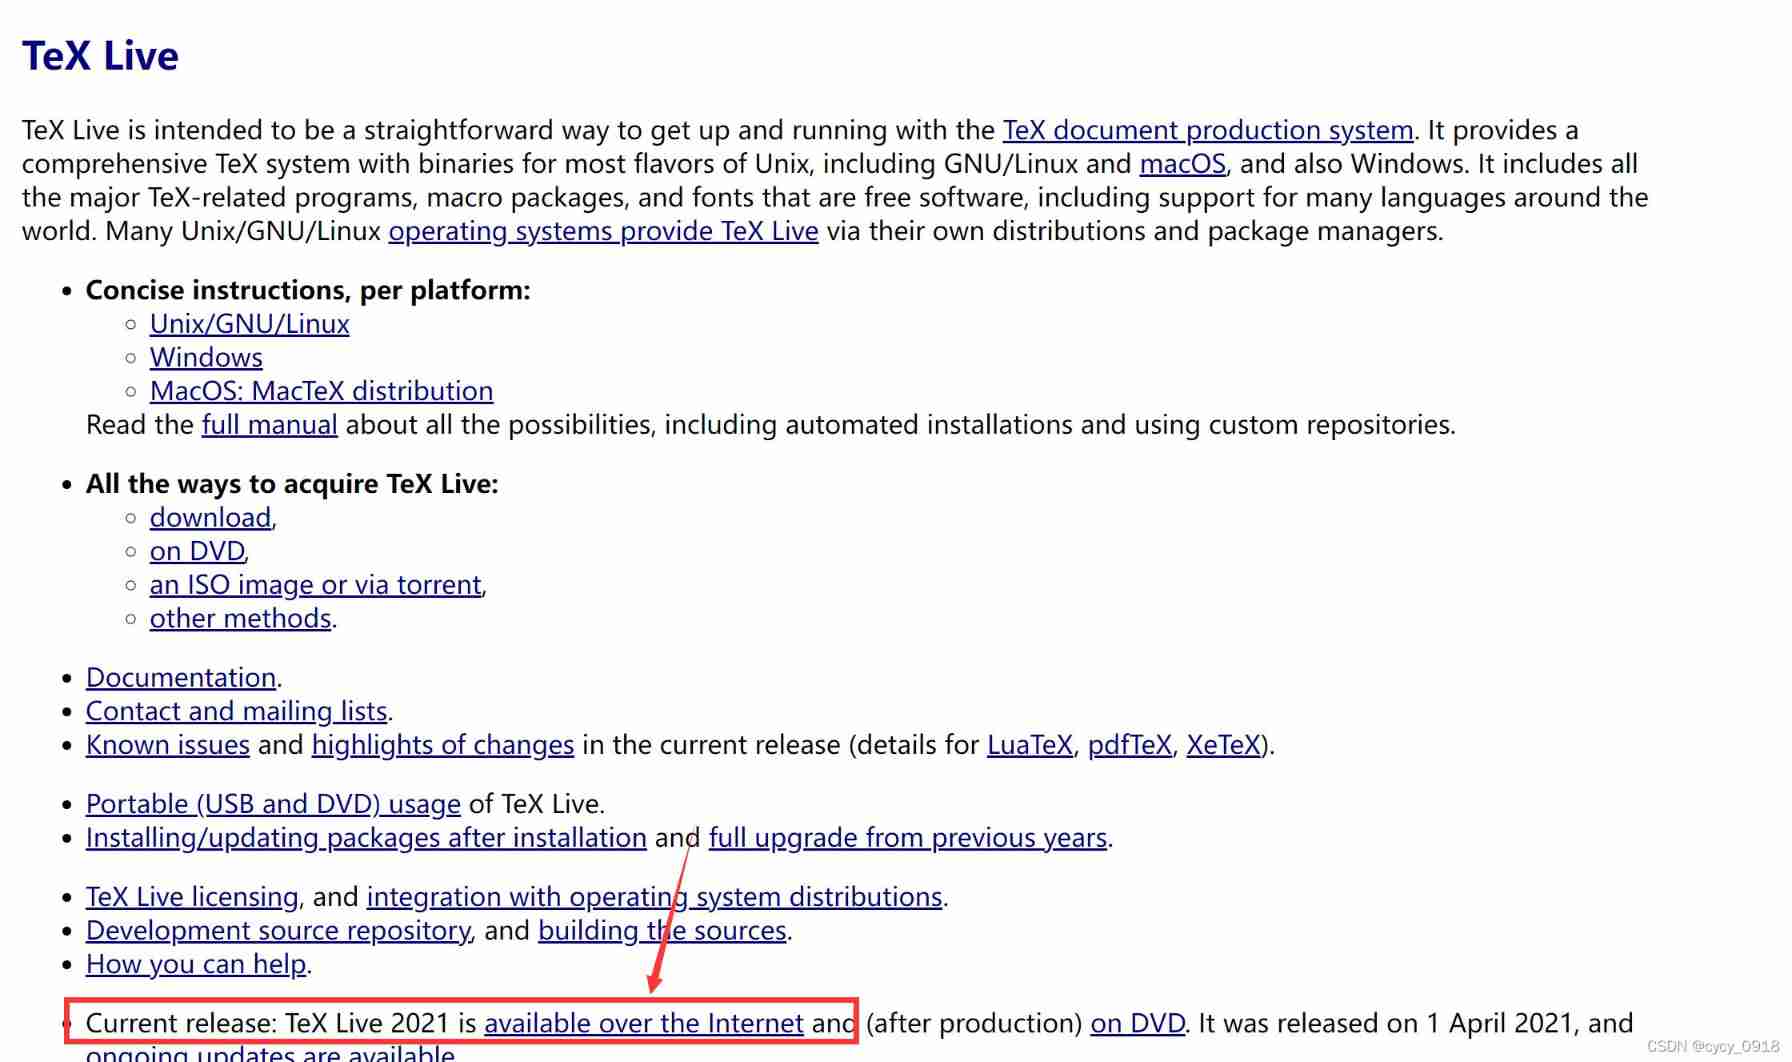Open Portable (USB and DVD) usage link
This screenshot has width=1792, height=1062.
[x=273, y=804]
